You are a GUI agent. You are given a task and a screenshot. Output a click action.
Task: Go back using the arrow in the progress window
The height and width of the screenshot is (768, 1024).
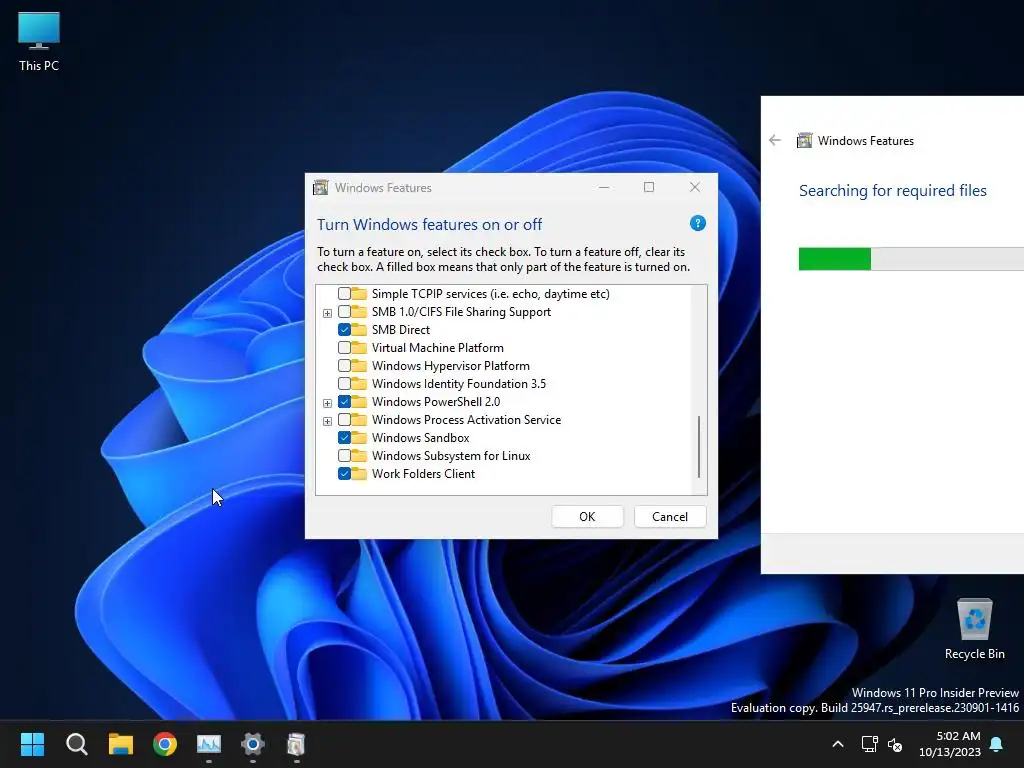click(775, 140)
